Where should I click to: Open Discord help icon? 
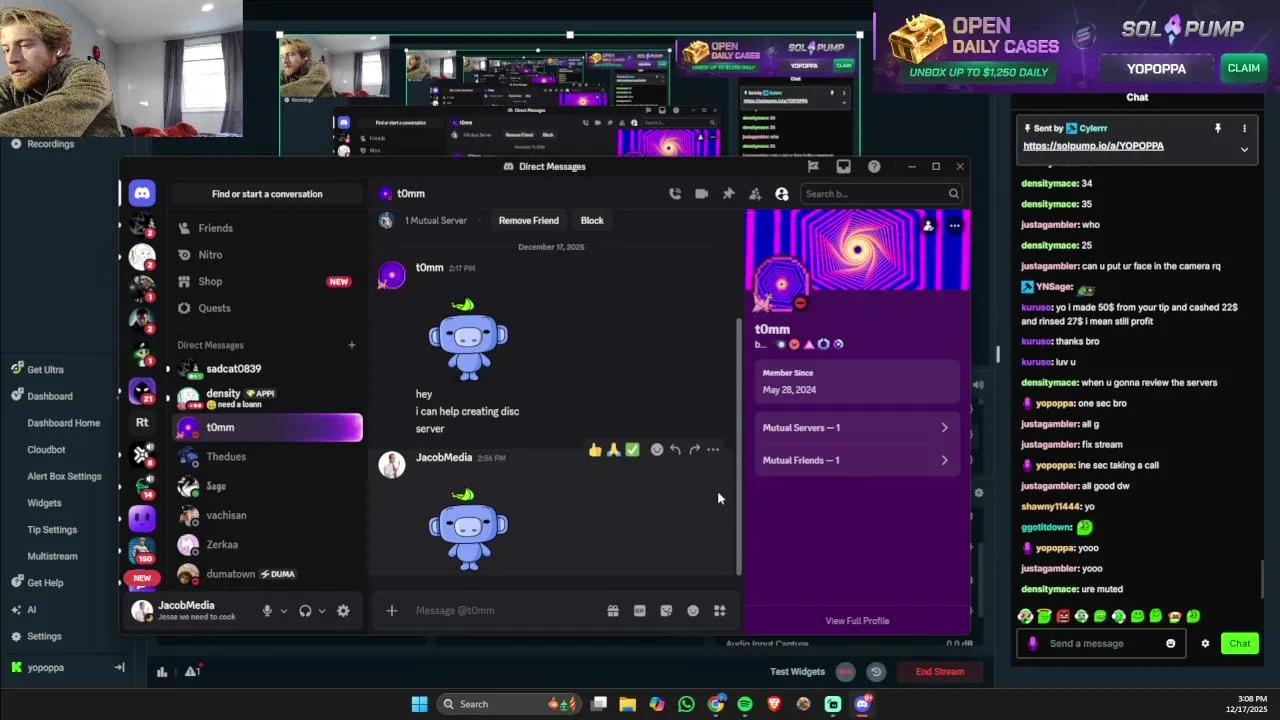tap(874, 167)
